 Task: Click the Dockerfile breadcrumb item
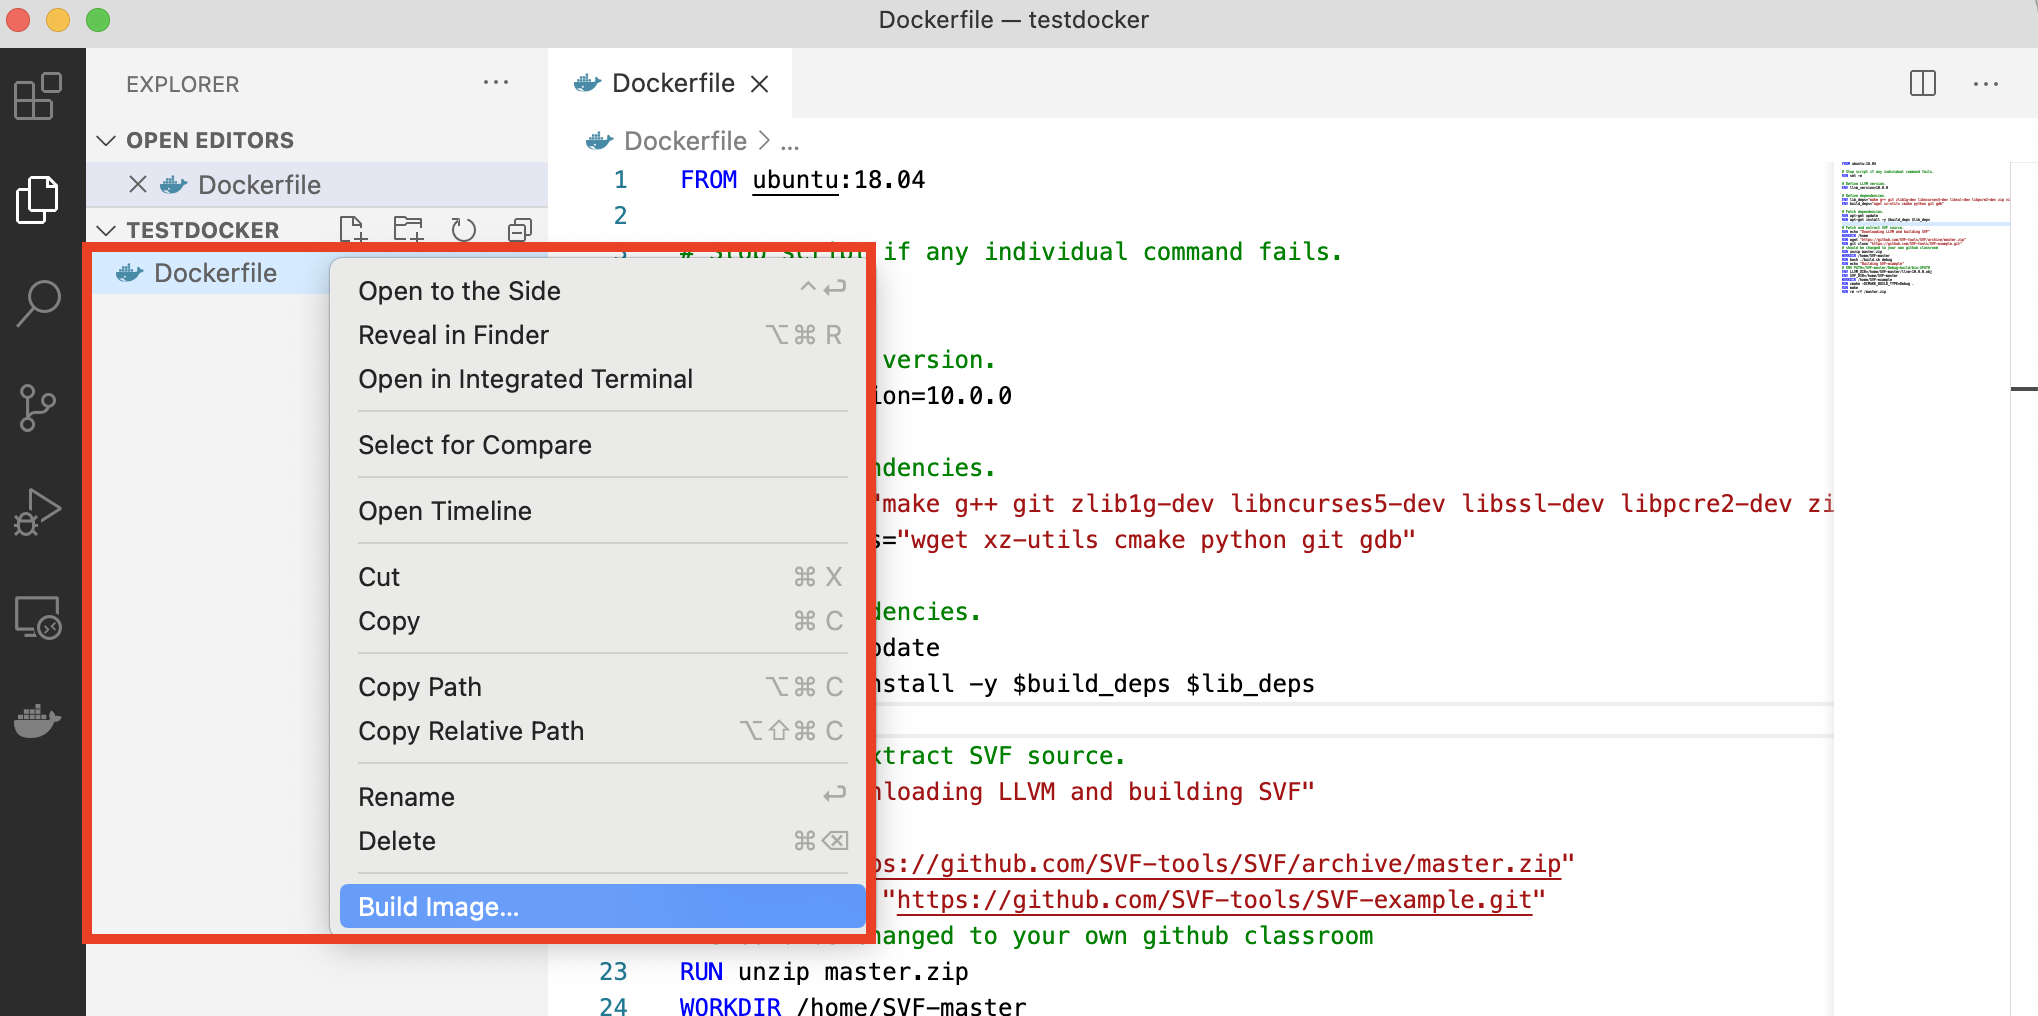685,141
